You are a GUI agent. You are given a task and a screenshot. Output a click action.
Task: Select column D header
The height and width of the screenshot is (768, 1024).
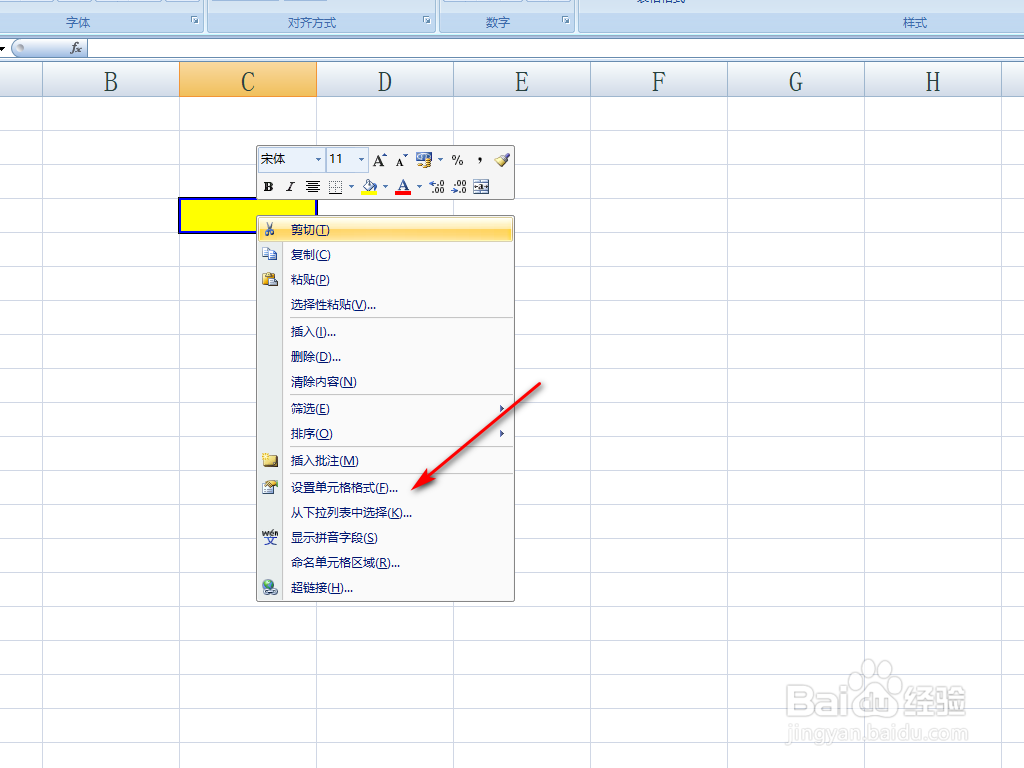pos(385,81)
